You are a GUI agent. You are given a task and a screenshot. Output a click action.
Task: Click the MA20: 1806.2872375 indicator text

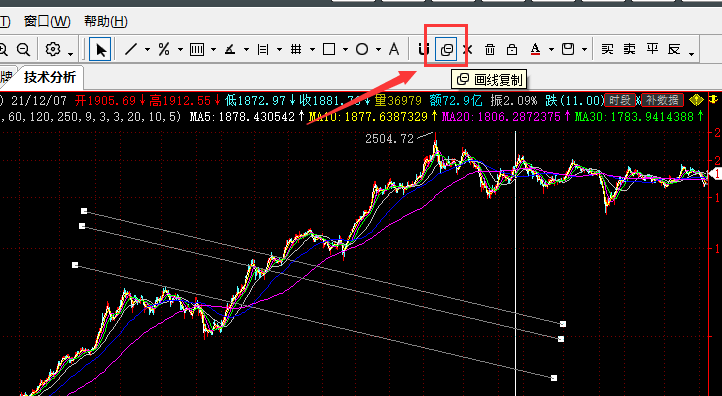[x=501, y=116]
